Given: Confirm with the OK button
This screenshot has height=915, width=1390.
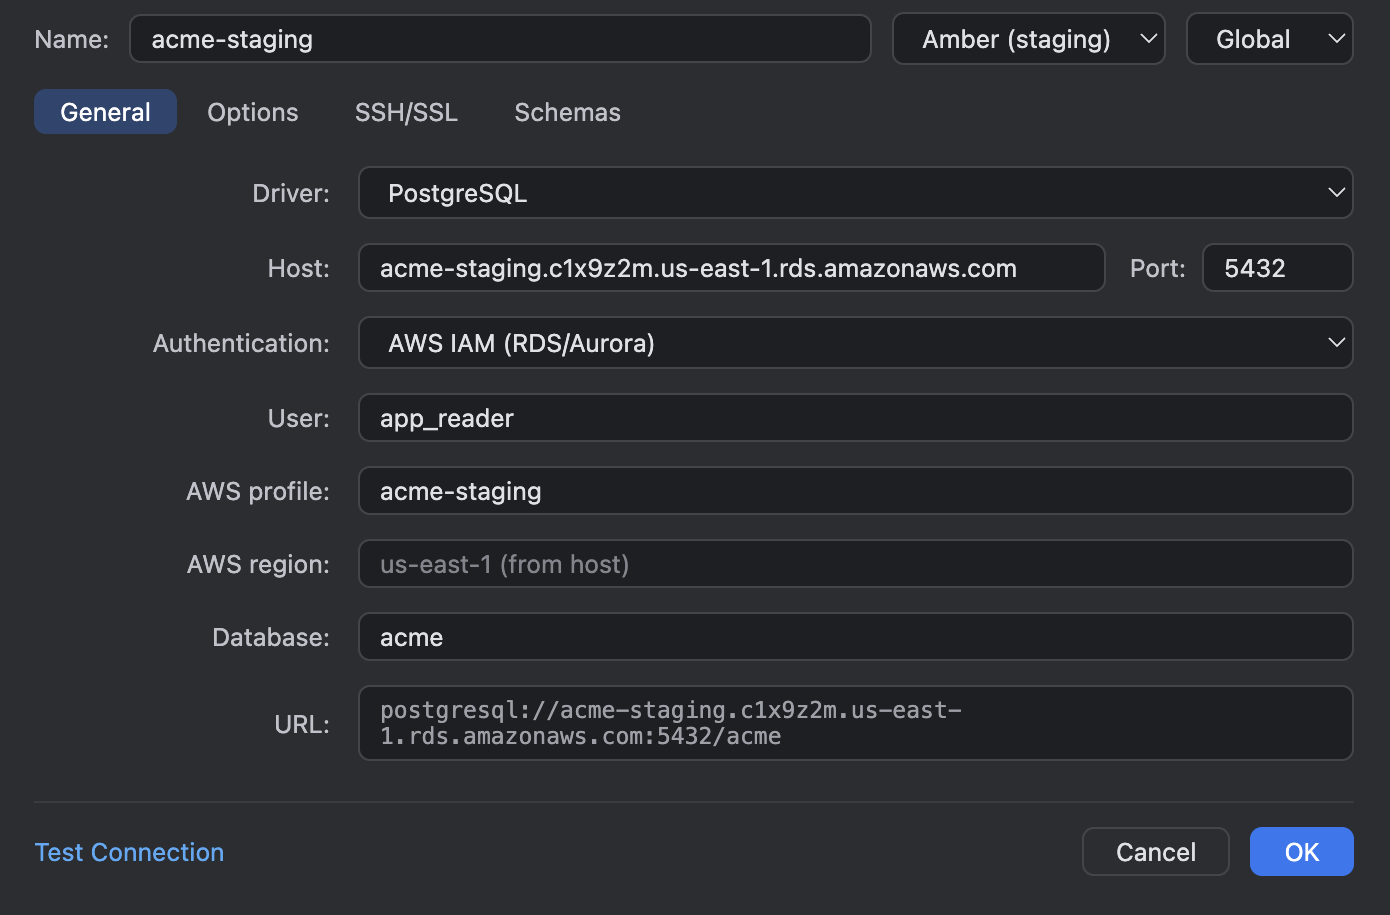Looking at the screenshot, I should coord(1301,852).
